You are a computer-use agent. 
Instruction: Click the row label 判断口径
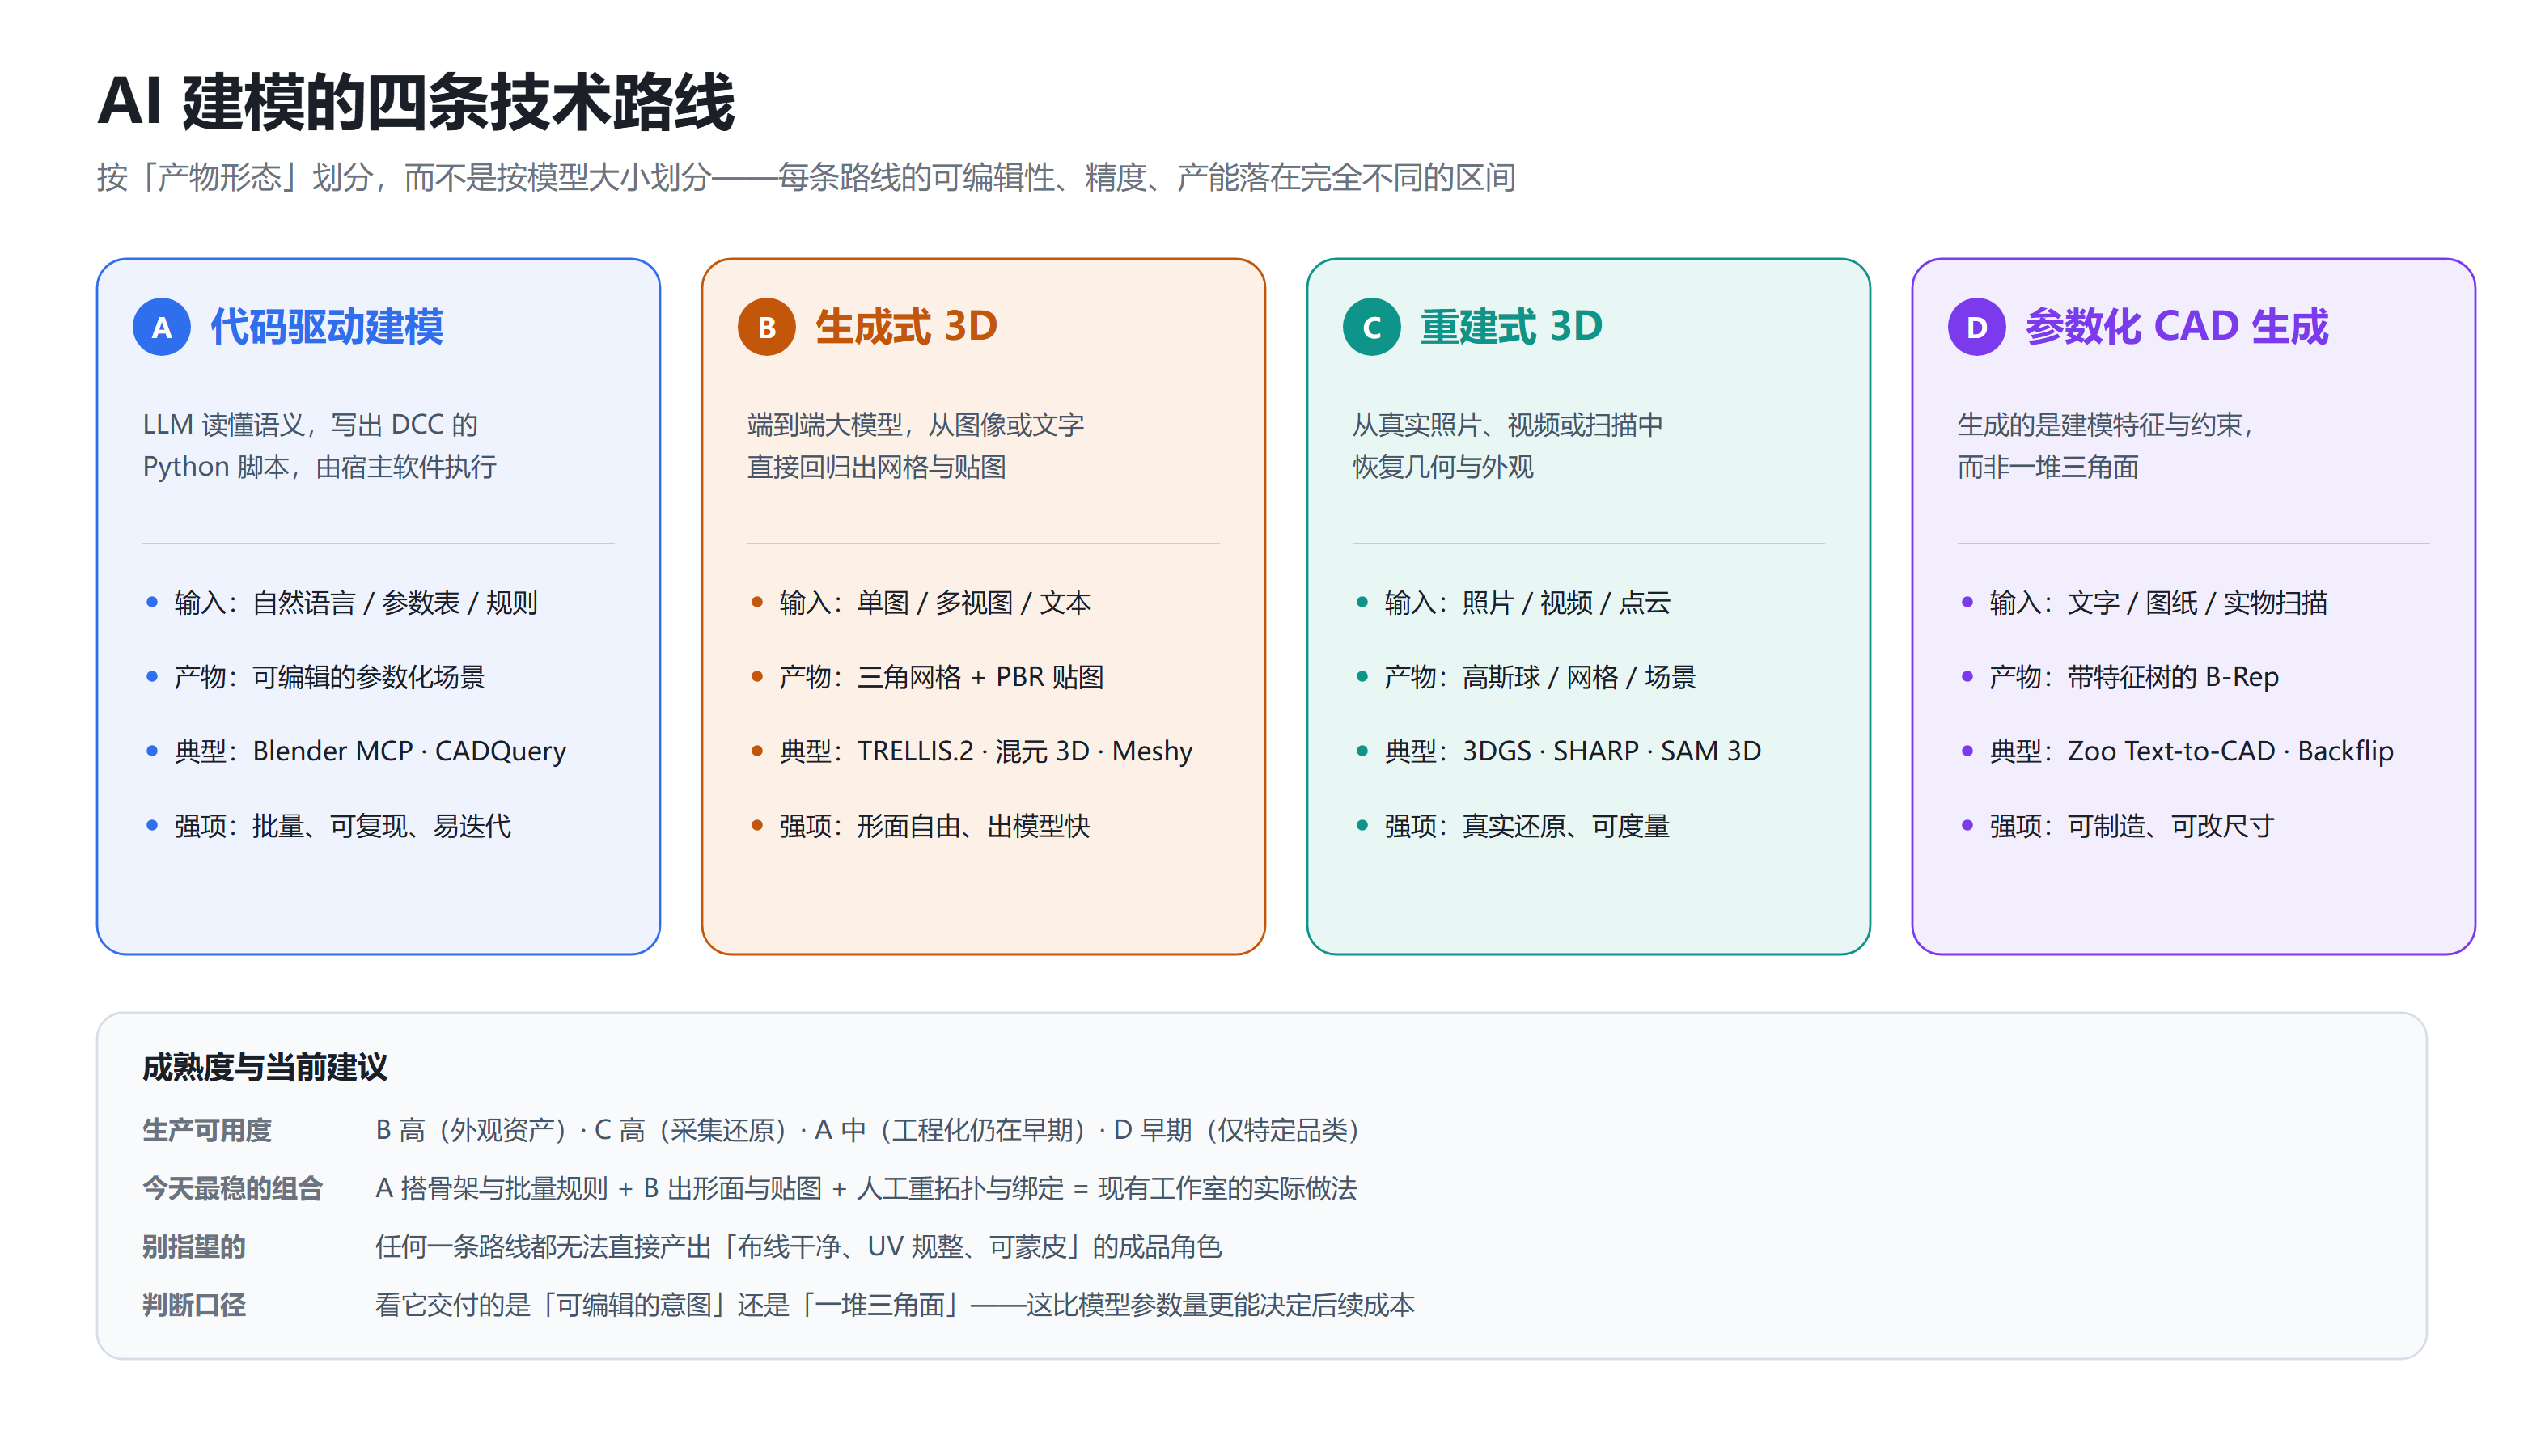(193, 1305)
